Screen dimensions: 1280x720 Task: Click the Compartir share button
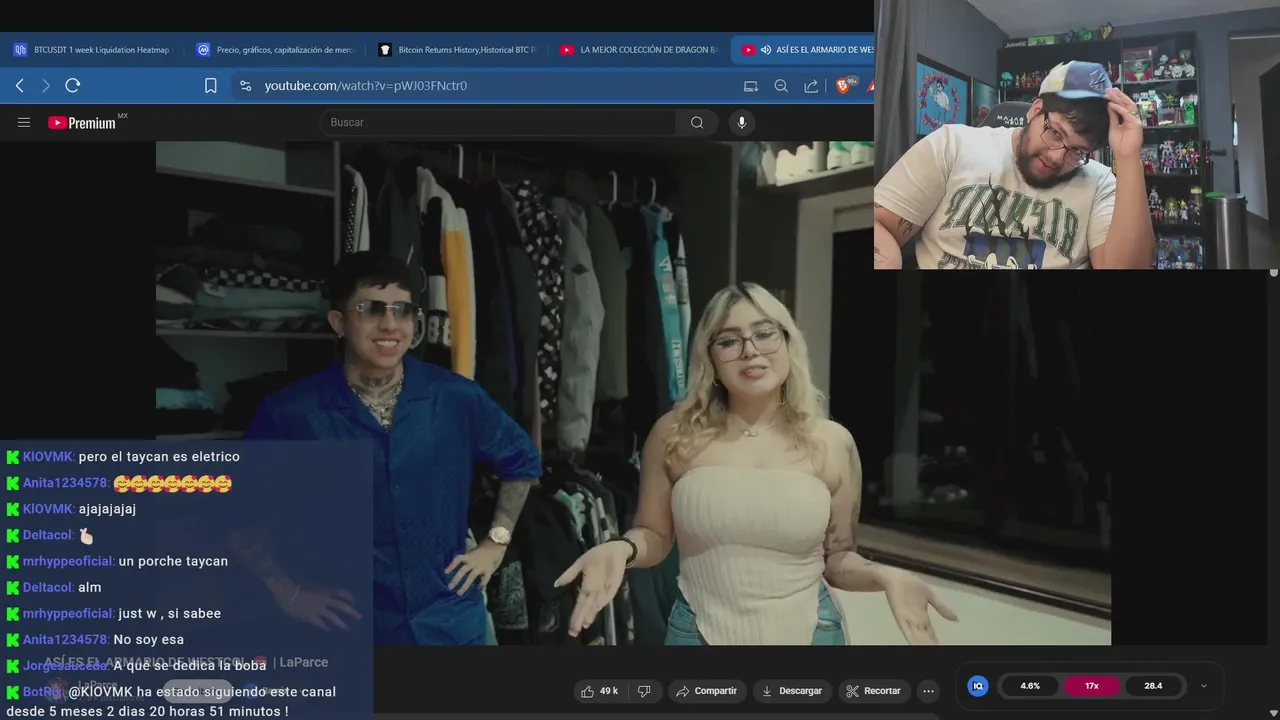706,691
